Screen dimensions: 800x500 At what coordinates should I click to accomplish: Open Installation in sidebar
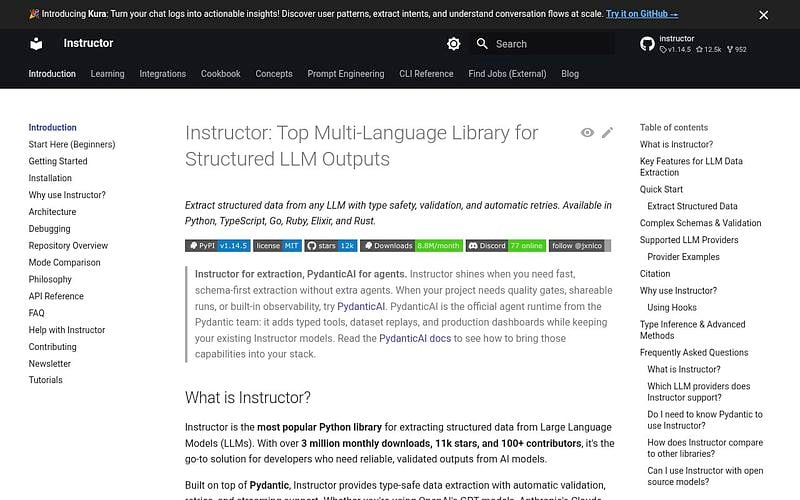pos(50,178)
